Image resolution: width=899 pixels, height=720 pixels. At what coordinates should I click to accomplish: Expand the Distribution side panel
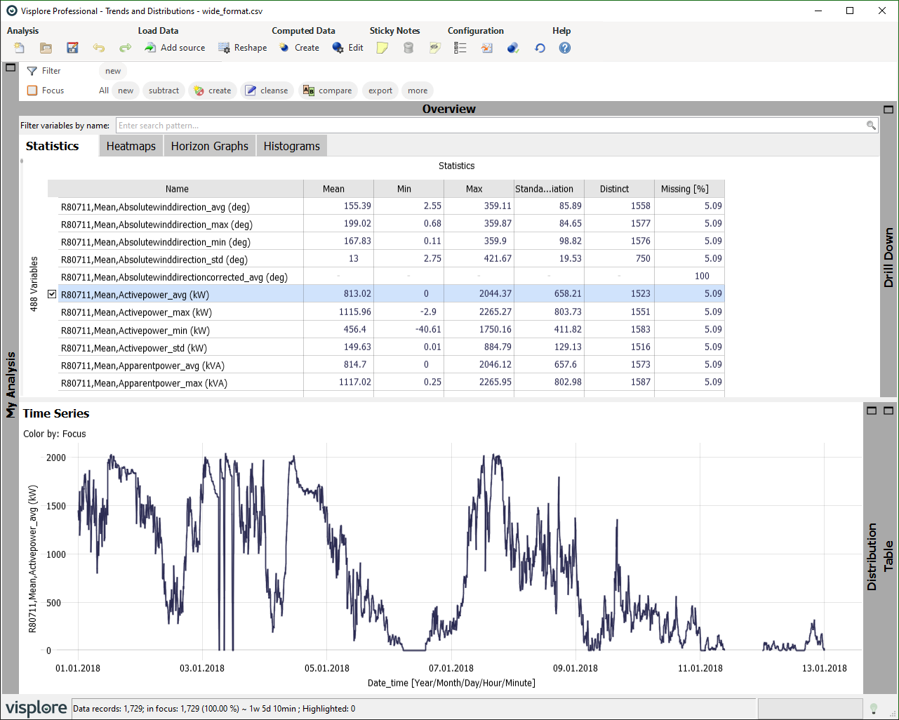coord(872,411)
